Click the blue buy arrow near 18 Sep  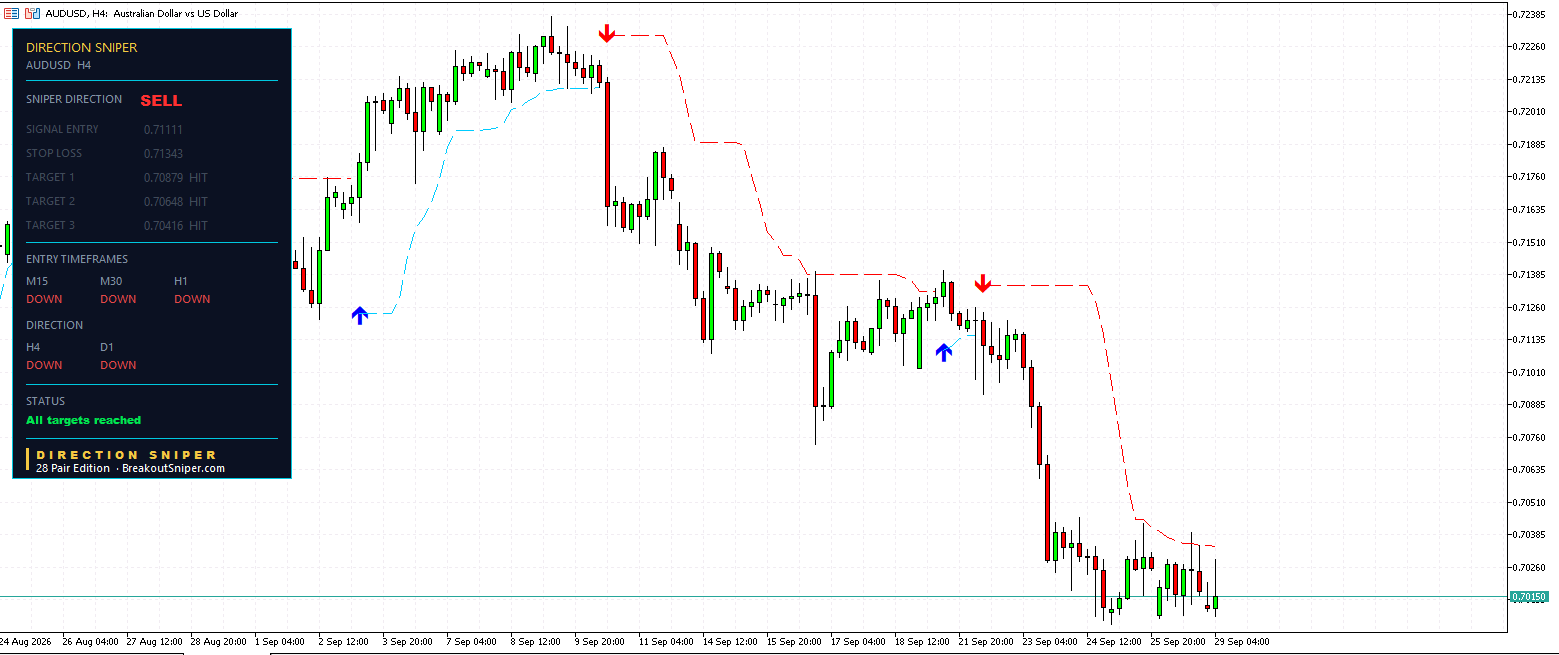[943, 352]
